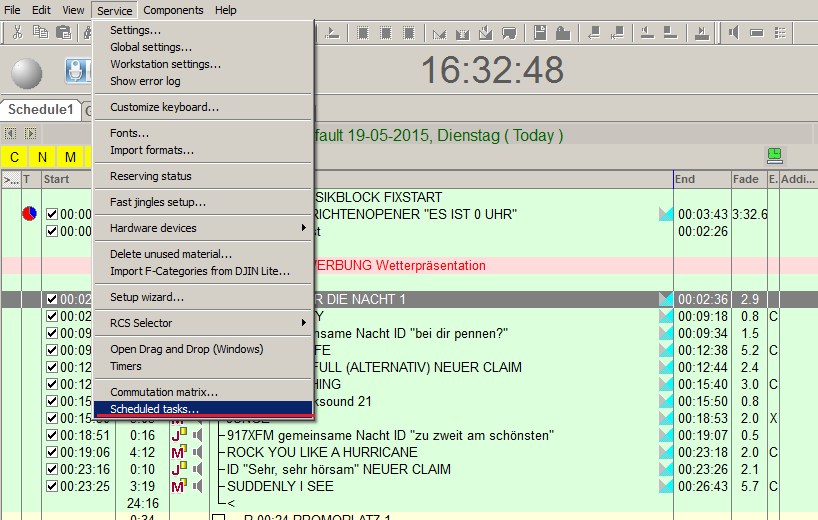
Task: Click the grey sphere status indicator
Action: click(27, 74)
